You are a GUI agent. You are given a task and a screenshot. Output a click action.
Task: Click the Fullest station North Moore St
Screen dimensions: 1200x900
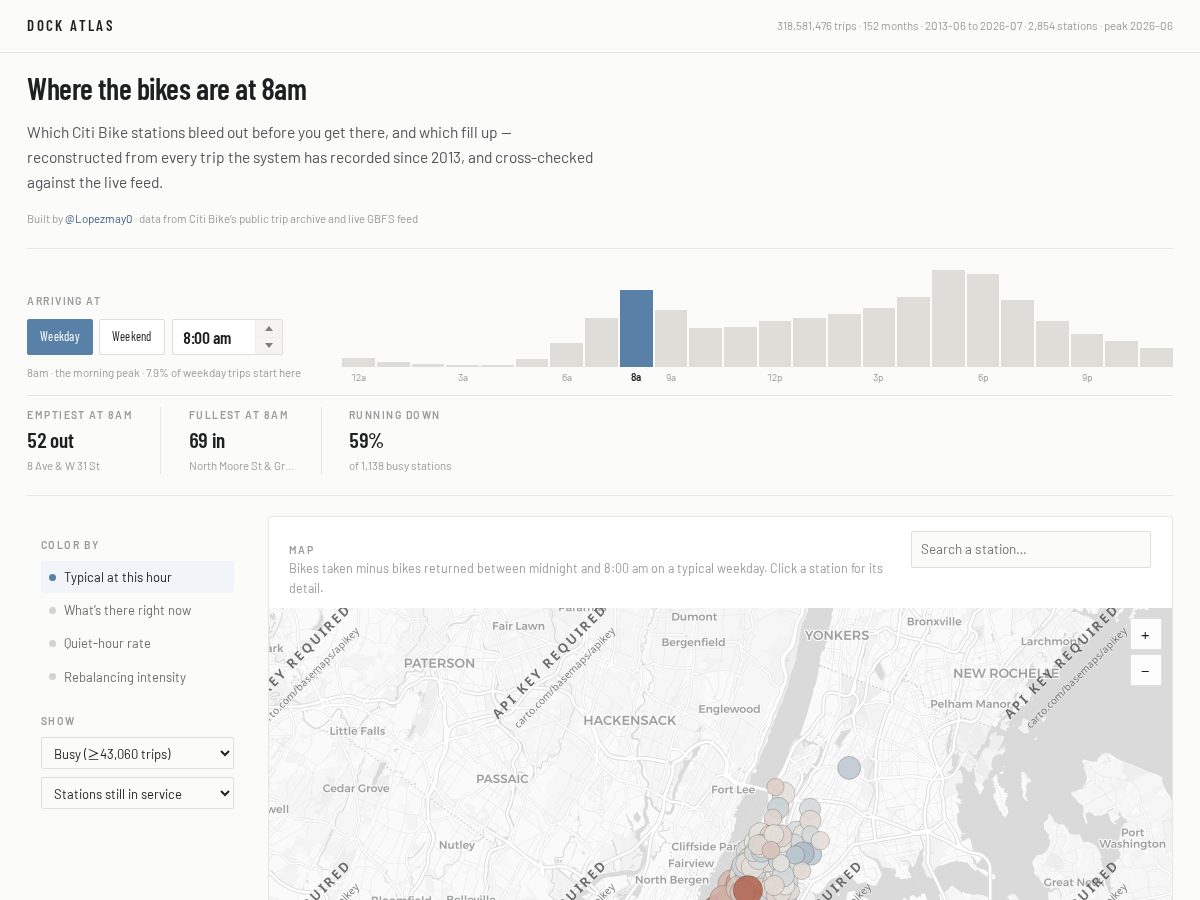[242, 466]
